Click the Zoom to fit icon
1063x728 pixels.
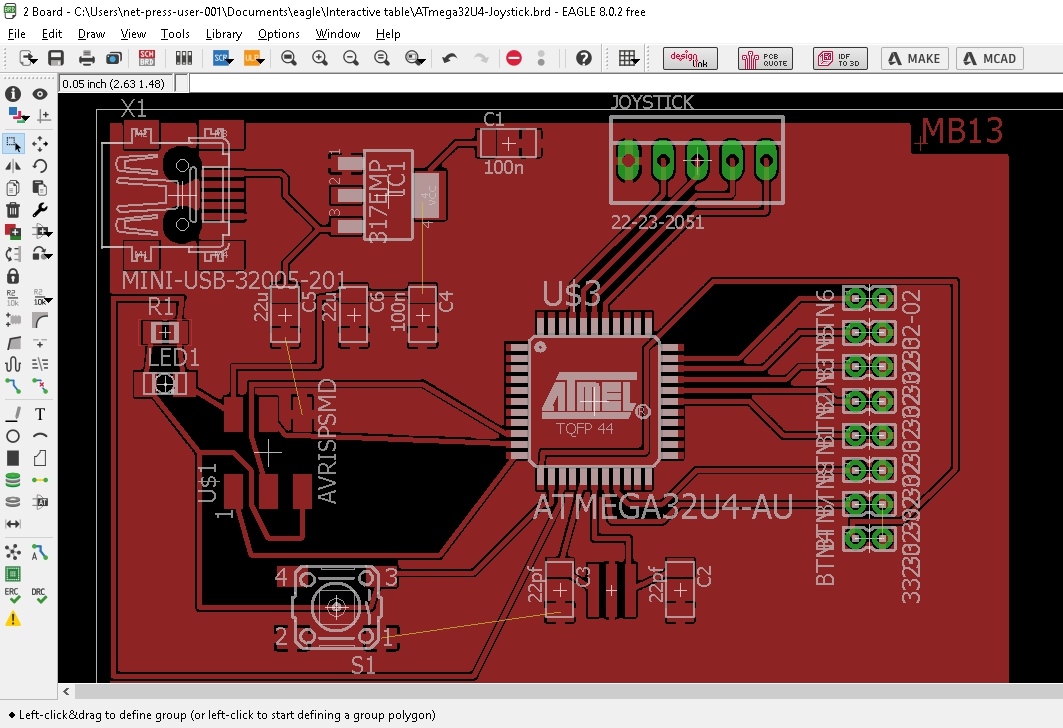[289, 59]
